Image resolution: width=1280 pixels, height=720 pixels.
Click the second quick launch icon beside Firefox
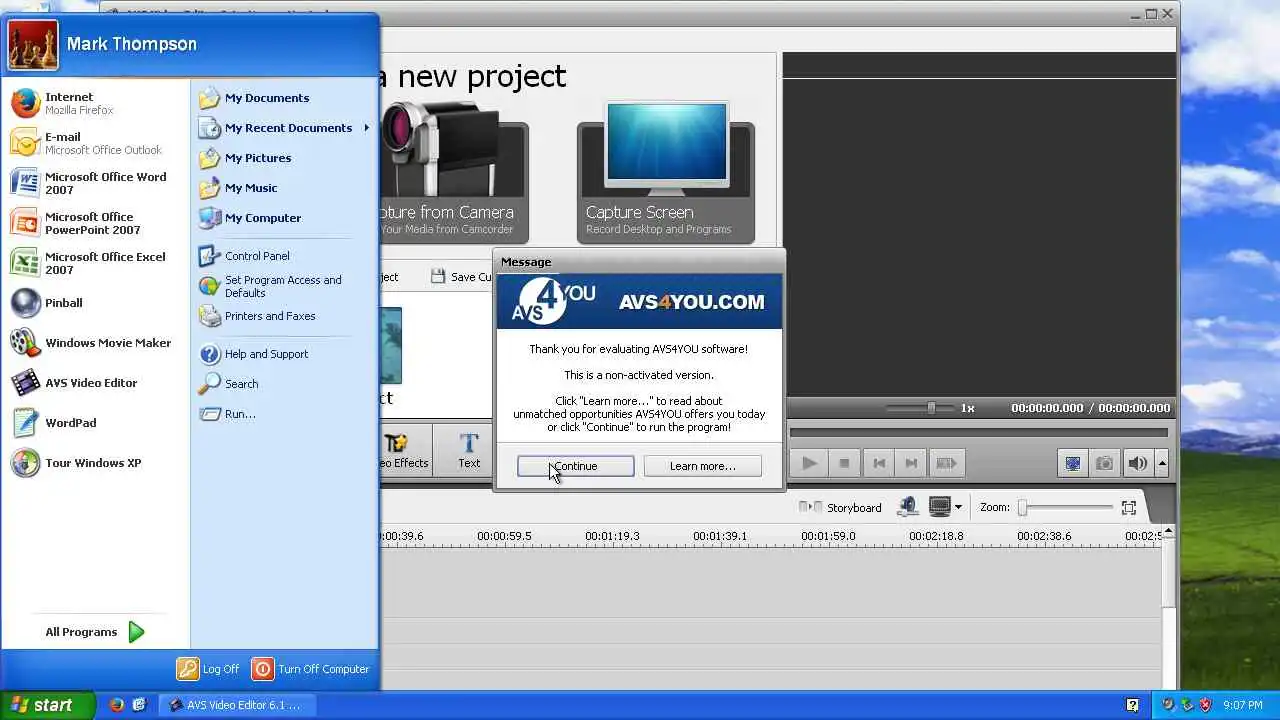pos(139,705)
